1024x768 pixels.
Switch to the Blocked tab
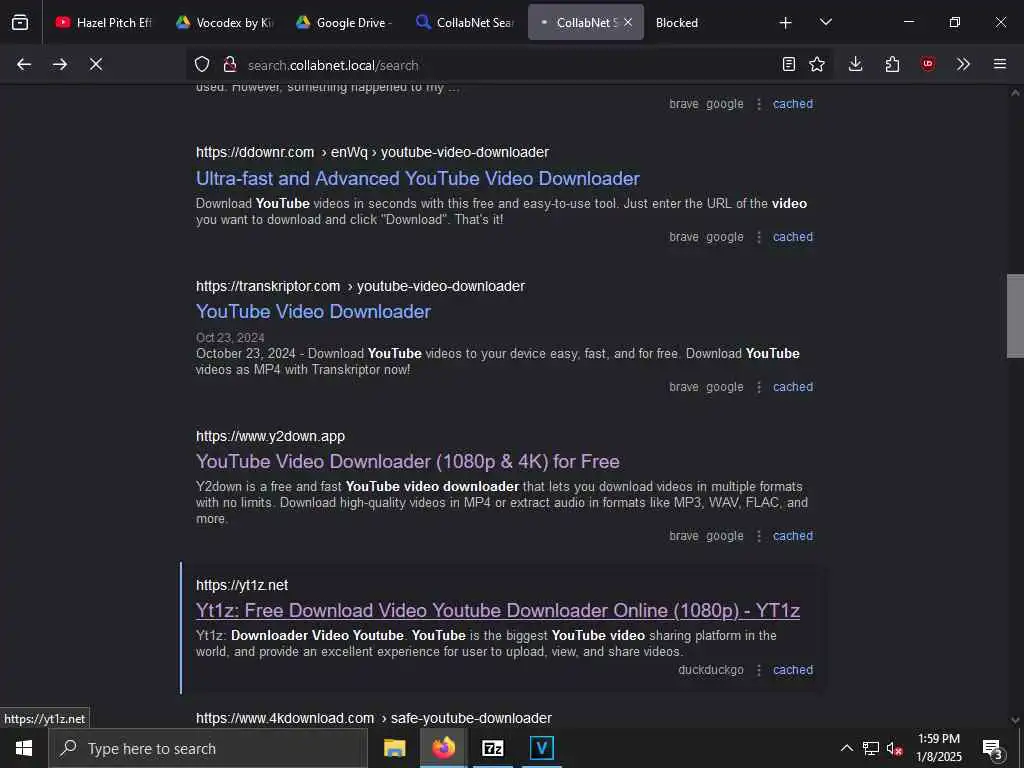[677, 22]
